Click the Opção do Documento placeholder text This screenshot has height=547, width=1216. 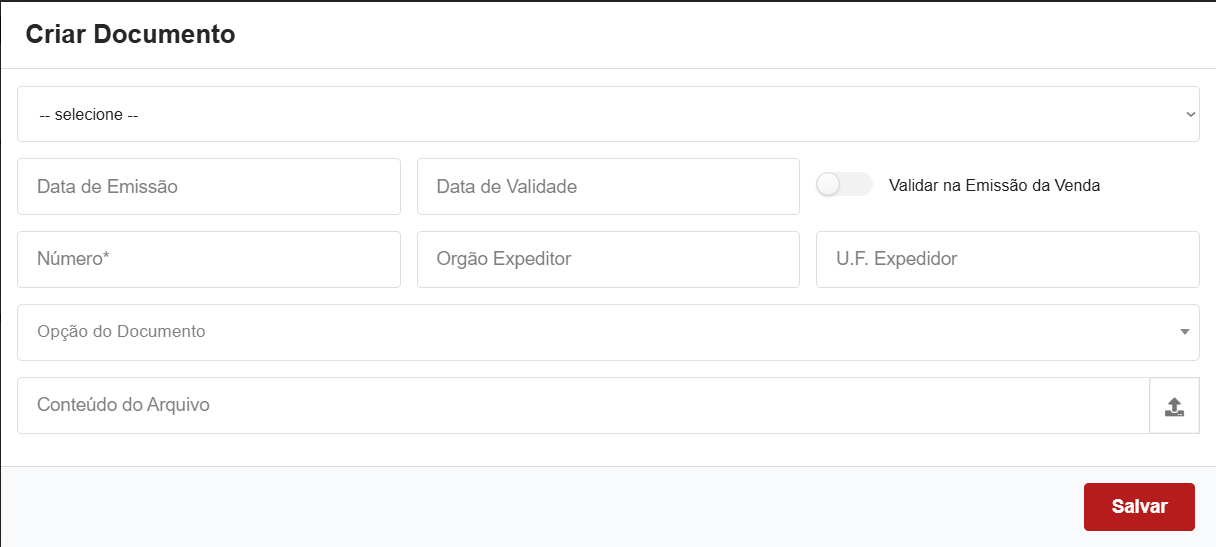[x=121, y=332]
